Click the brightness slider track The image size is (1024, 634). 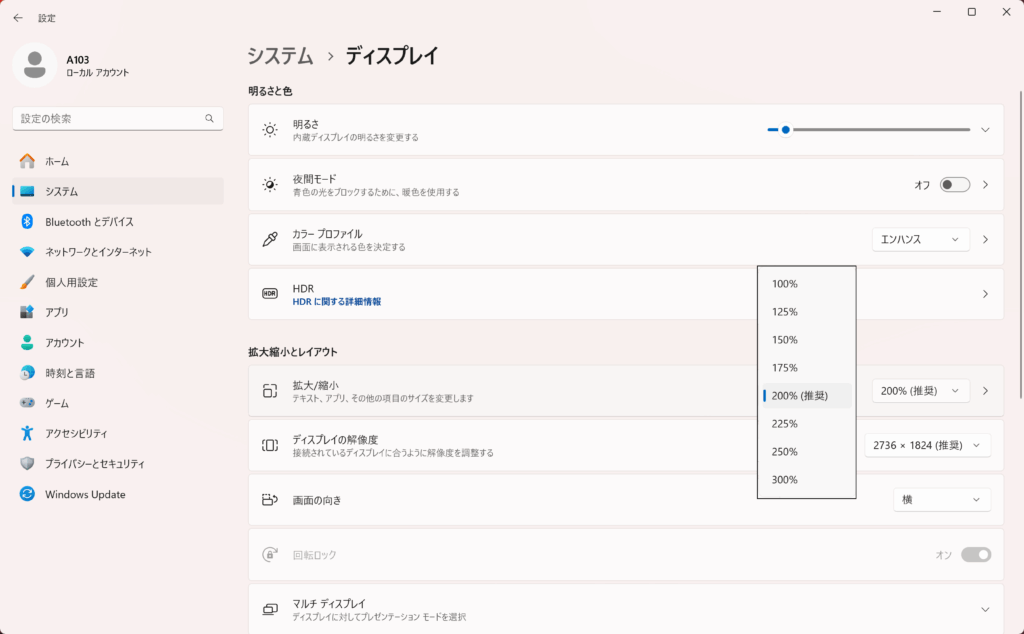(869, 130)
